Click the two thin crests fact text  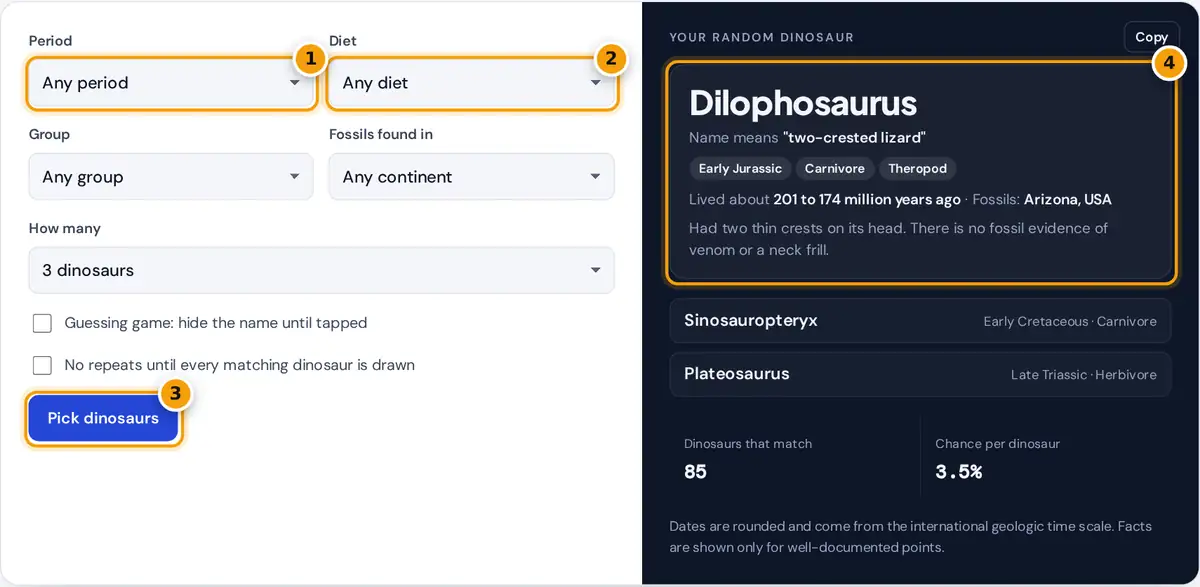(899, 239)
